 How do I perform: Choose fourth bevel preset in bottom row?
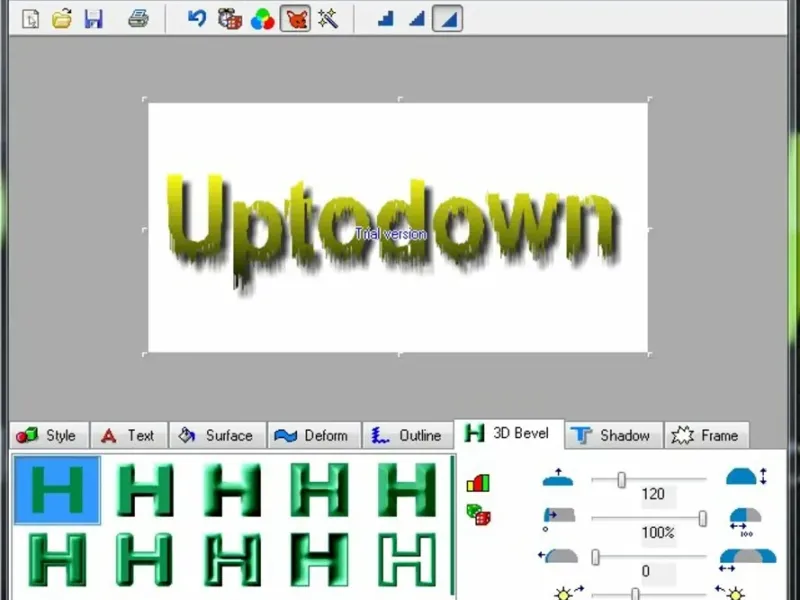pos(319,559)
